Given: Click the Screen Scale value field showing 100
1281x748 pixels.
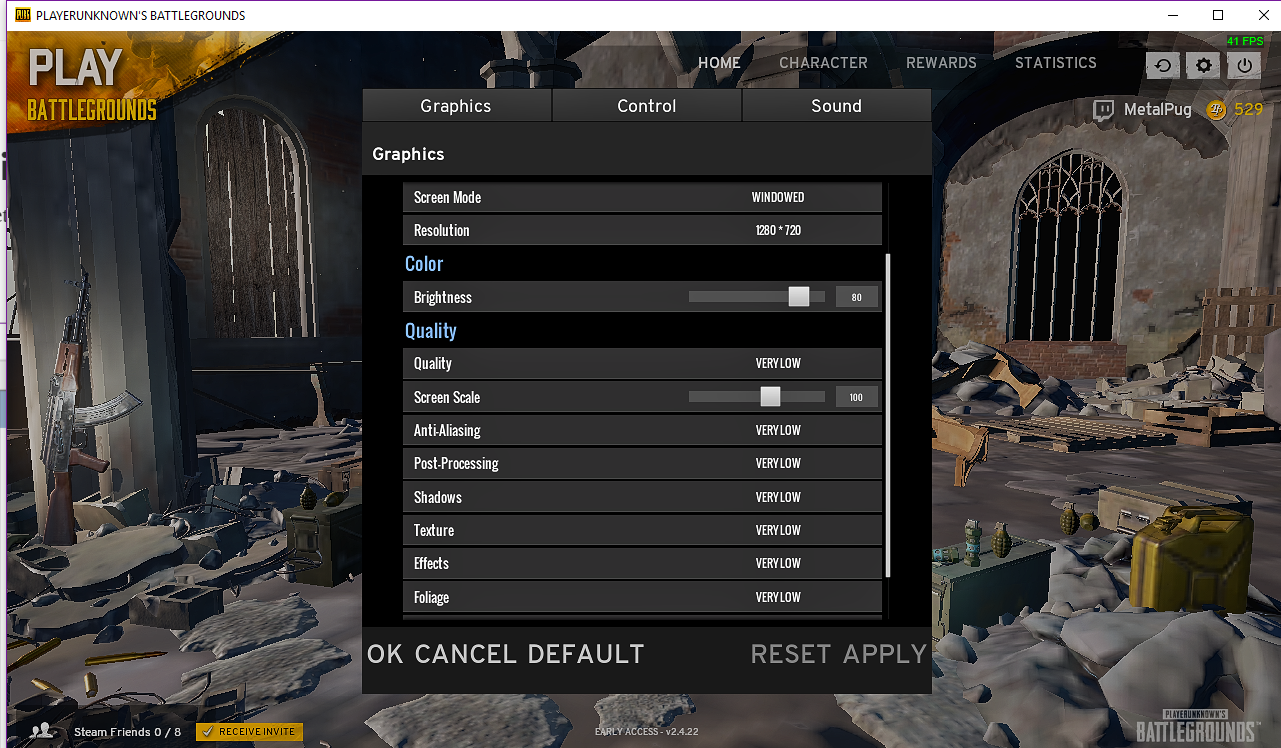Looking at the screenshot, I should click(856, 397).
